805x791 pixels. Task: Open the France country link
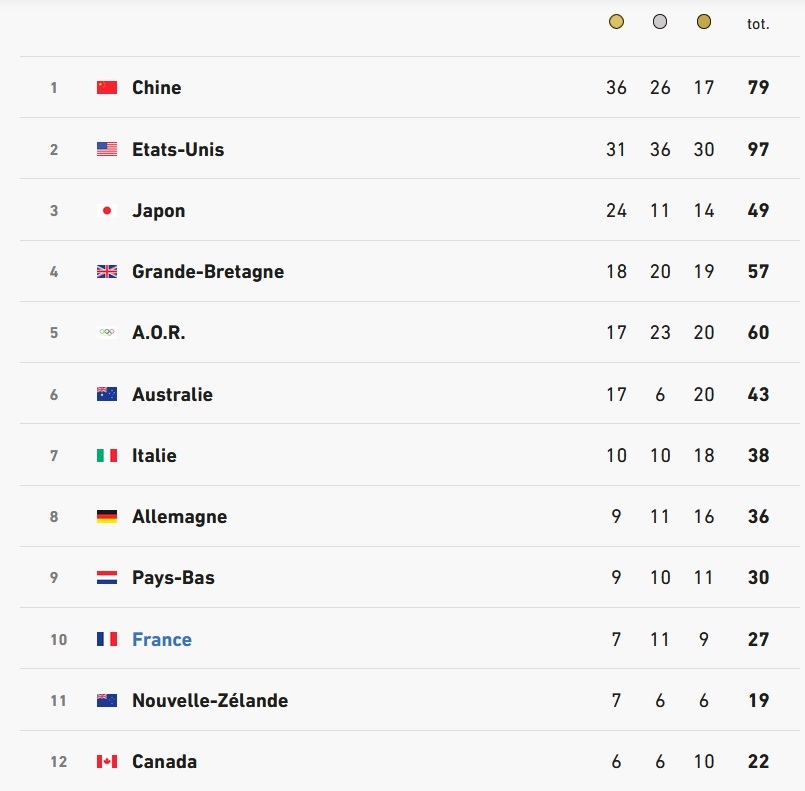click(x=162, y=639)
